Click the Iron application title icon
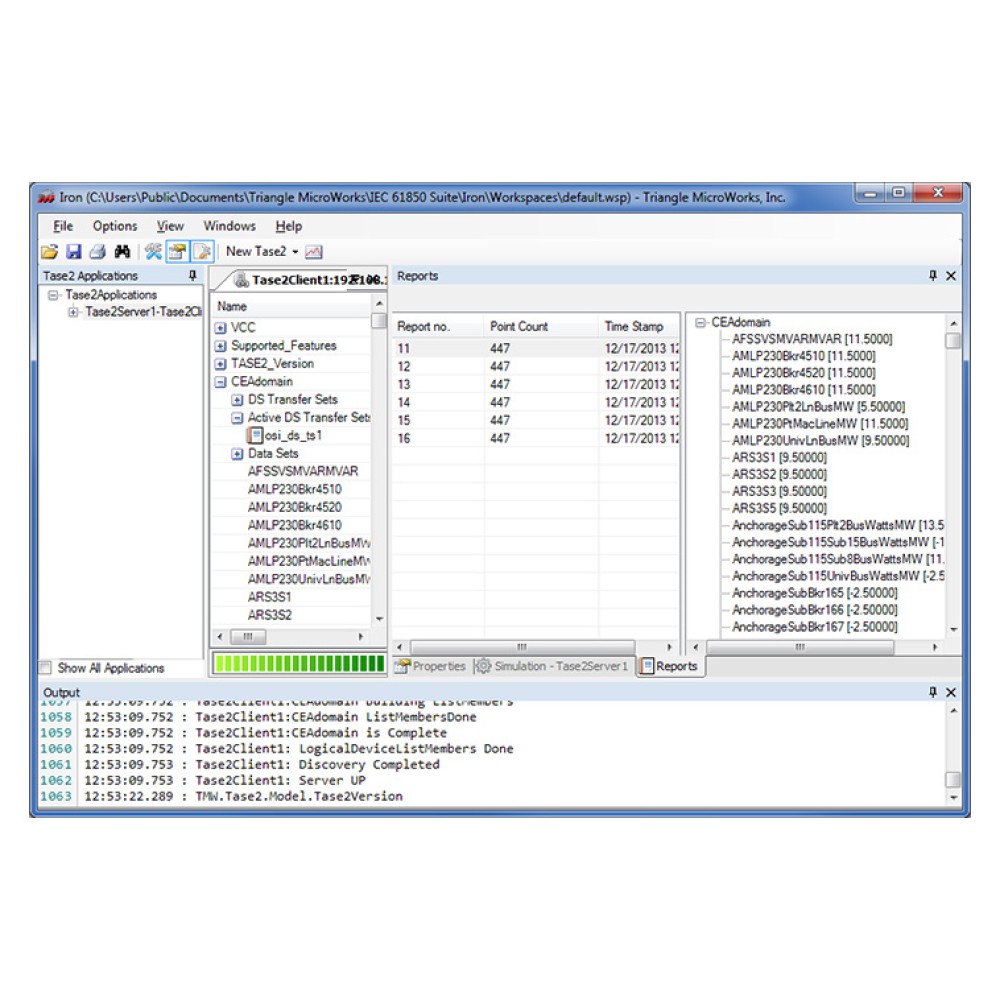 pyautogui.click(x=47, y=197)
